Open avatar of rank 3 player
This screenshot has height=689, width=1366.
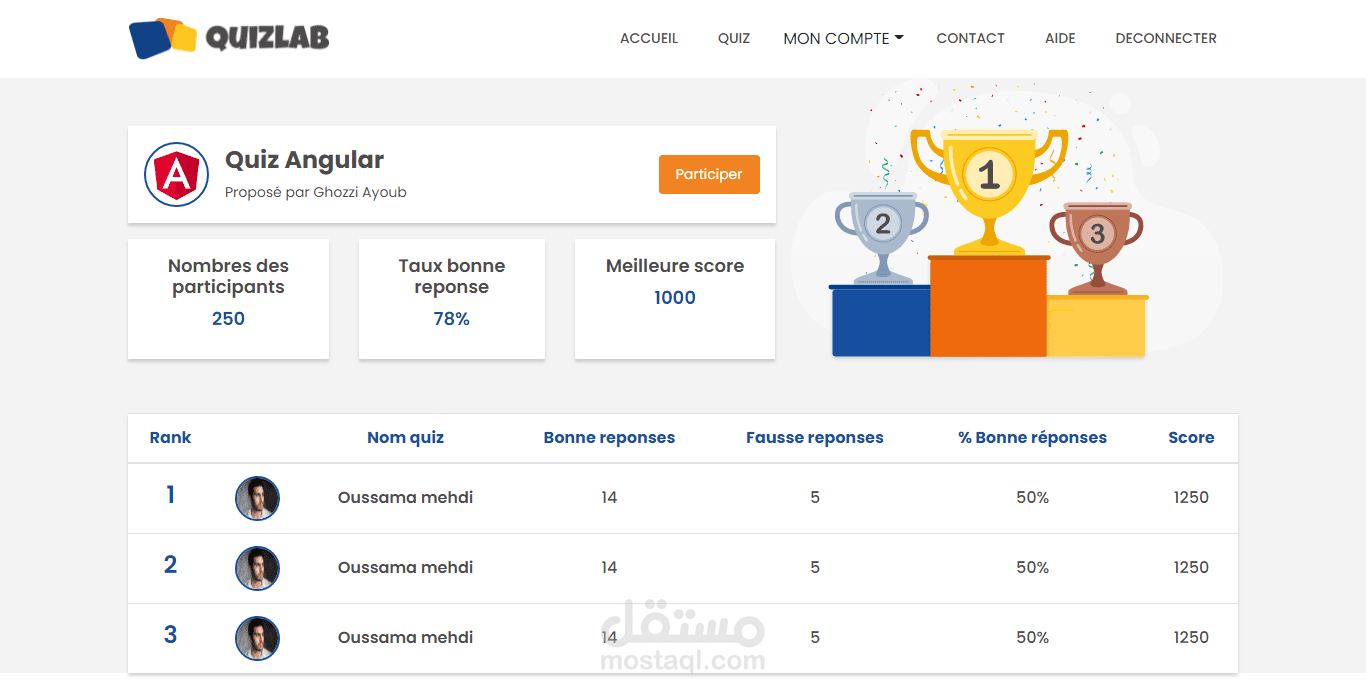coord(257,638)
